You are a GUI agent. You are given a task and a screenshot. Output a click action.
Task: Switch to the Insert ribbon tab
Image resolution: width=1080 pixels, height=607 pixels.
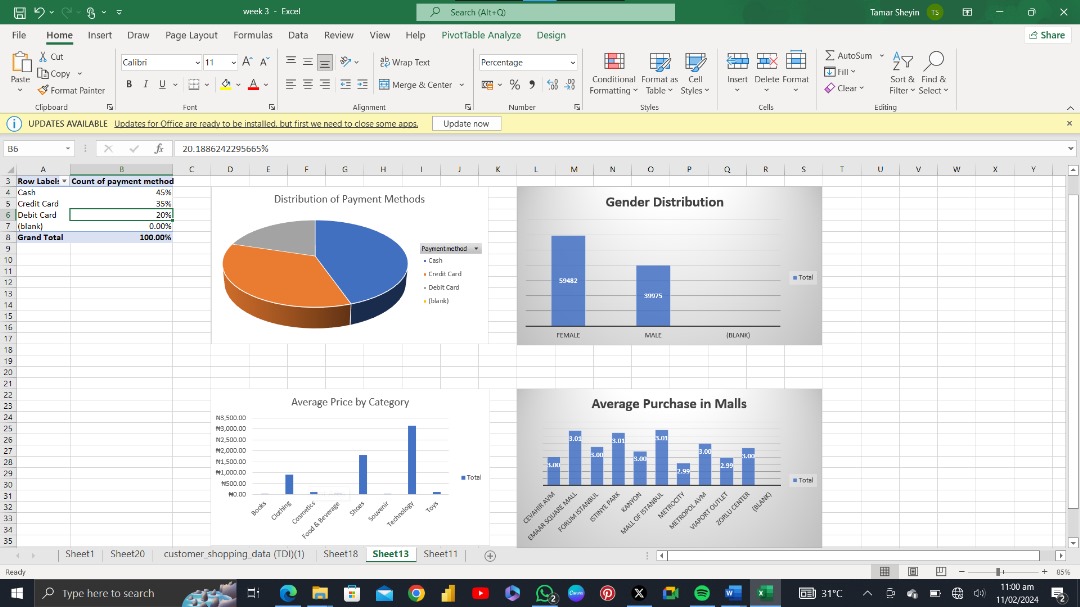100,35
